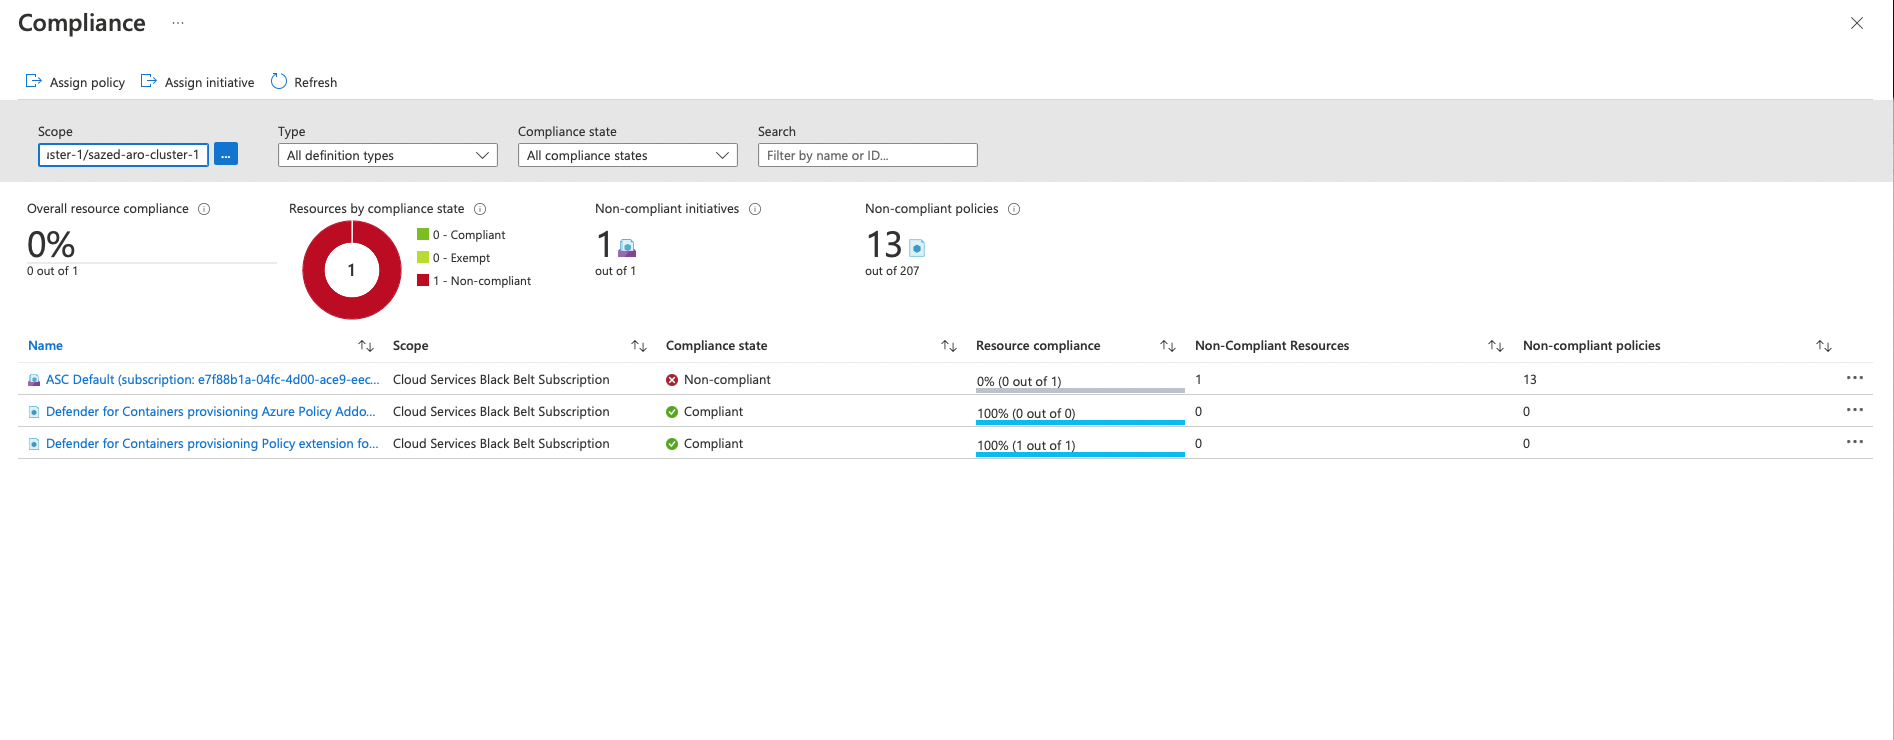This screenshot has width=1894, height=740.
Task: Show info for Resources by compliance state
Action: pos(480,209)
